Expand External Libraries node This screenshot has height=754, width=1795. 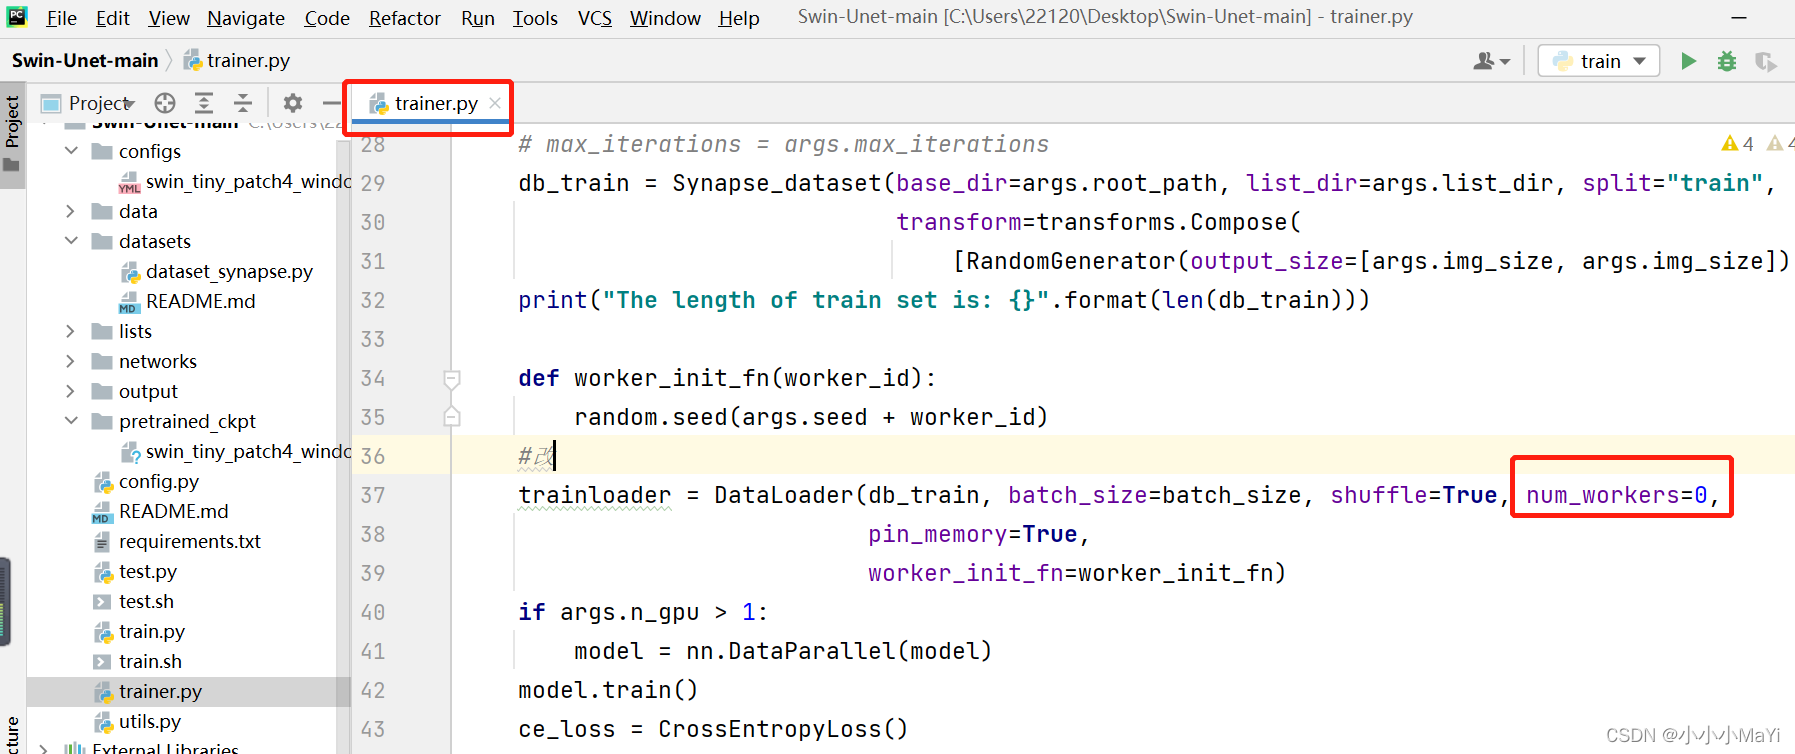[x=44, y=748]
